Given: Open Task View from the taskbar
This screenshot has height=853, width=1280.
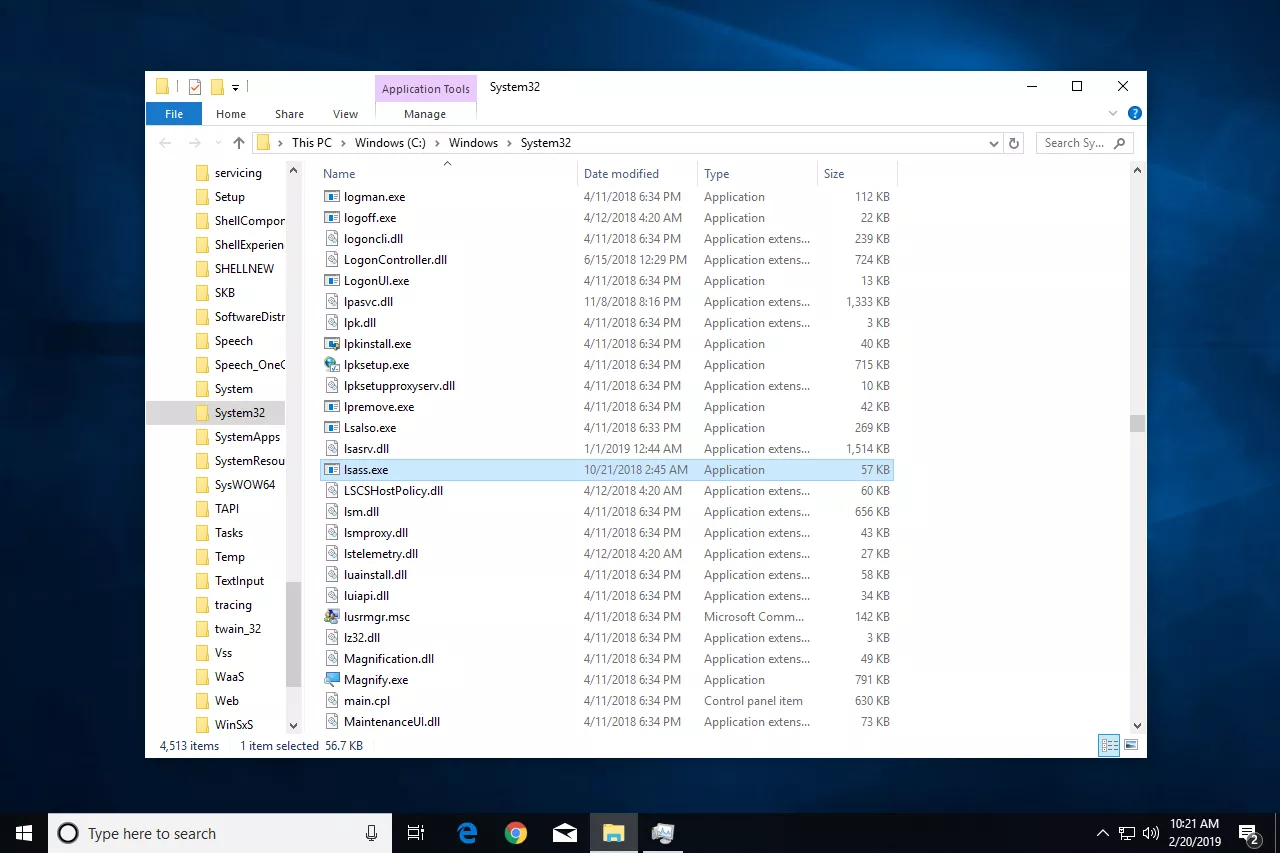Looking at the screenshot, I should 416,832.
